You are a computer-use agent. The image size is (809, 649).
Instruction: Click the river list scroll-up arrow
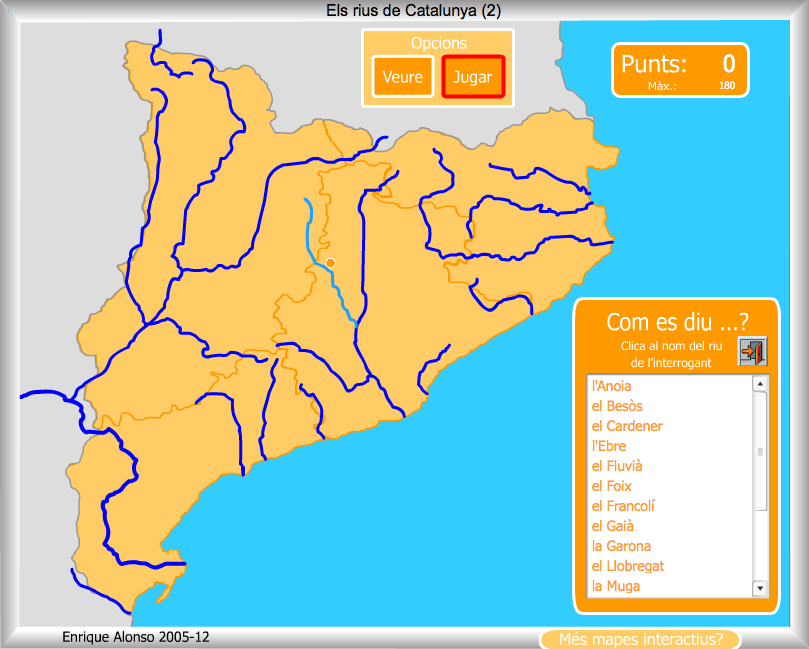pyautogui.click(x=759, y=384)
